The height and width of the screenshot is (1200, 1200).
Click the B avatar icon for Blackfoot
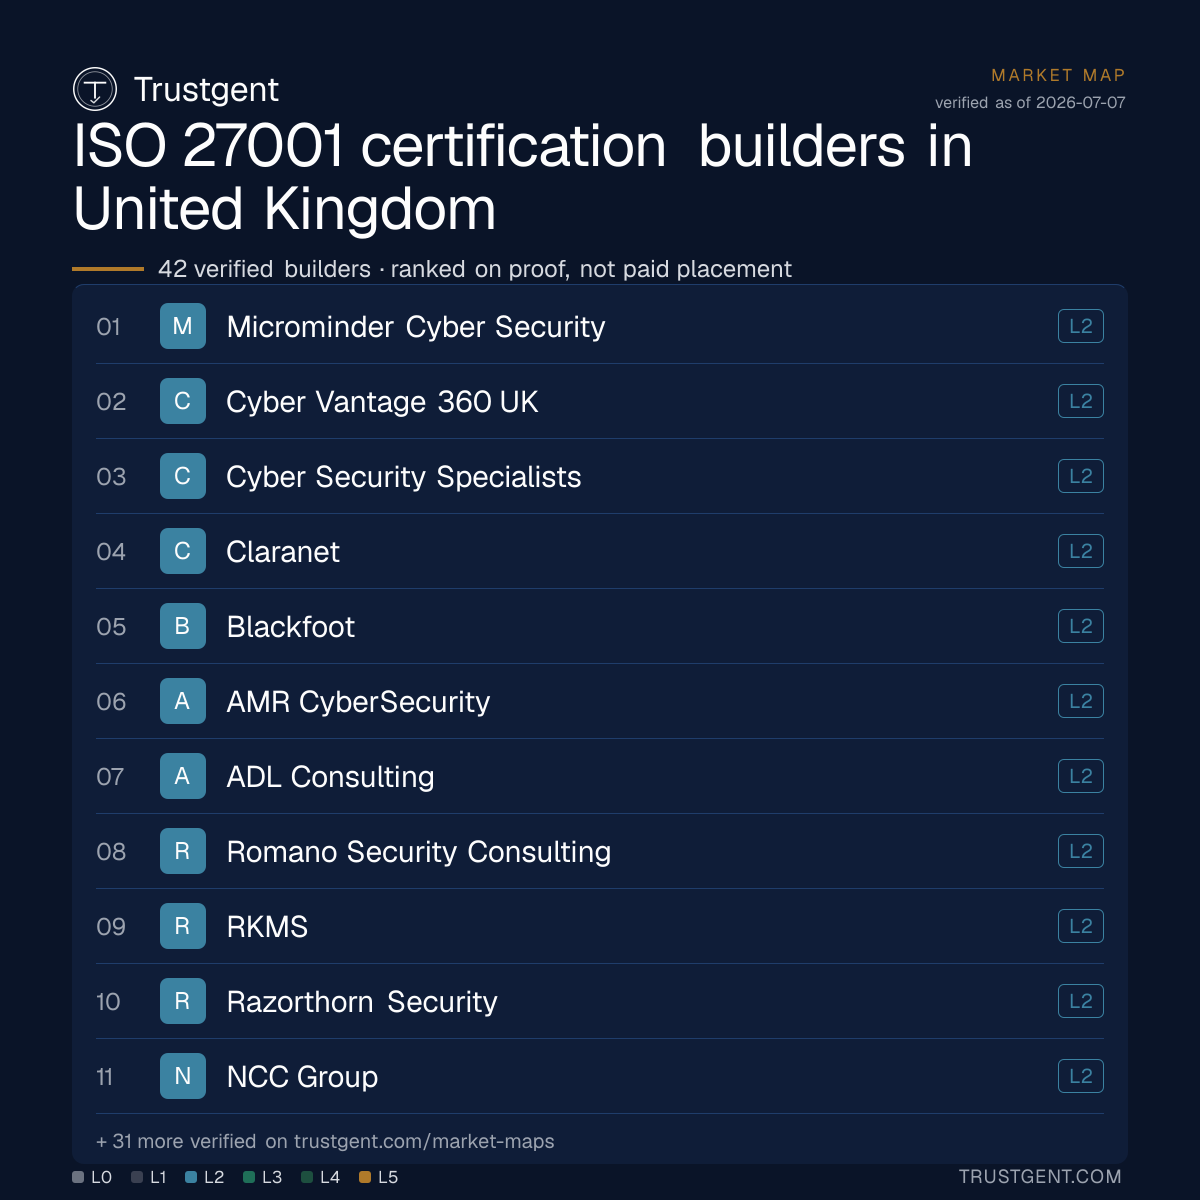tap(183, 626)
